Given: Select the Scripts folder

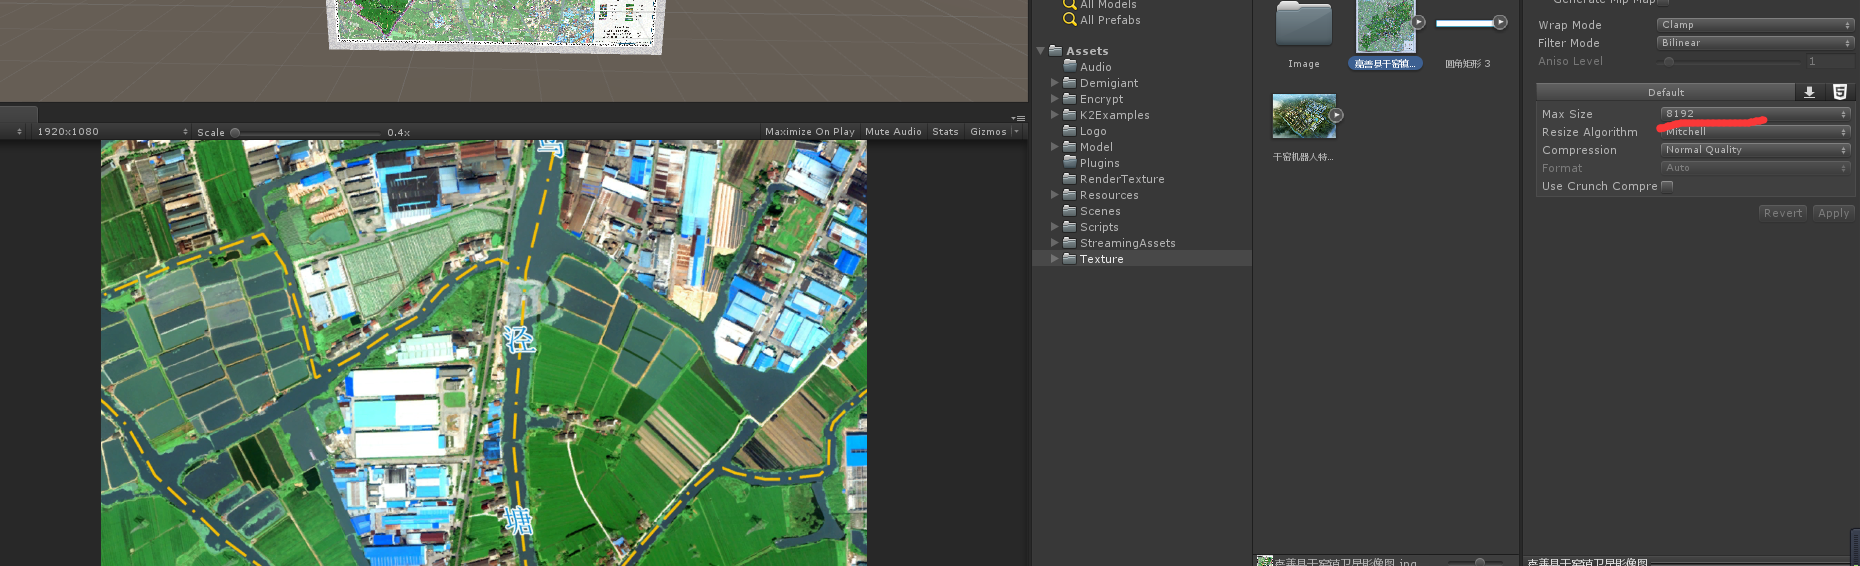Looking at the screenshot, I should (1099, 227).
